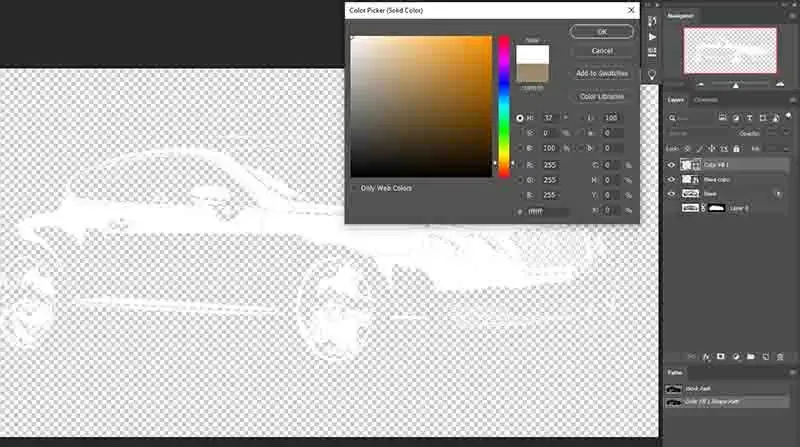Open the Properties icon in side dock
Image resolution: width=800 pixels, height=447 pixels.
tap(652, 53)
